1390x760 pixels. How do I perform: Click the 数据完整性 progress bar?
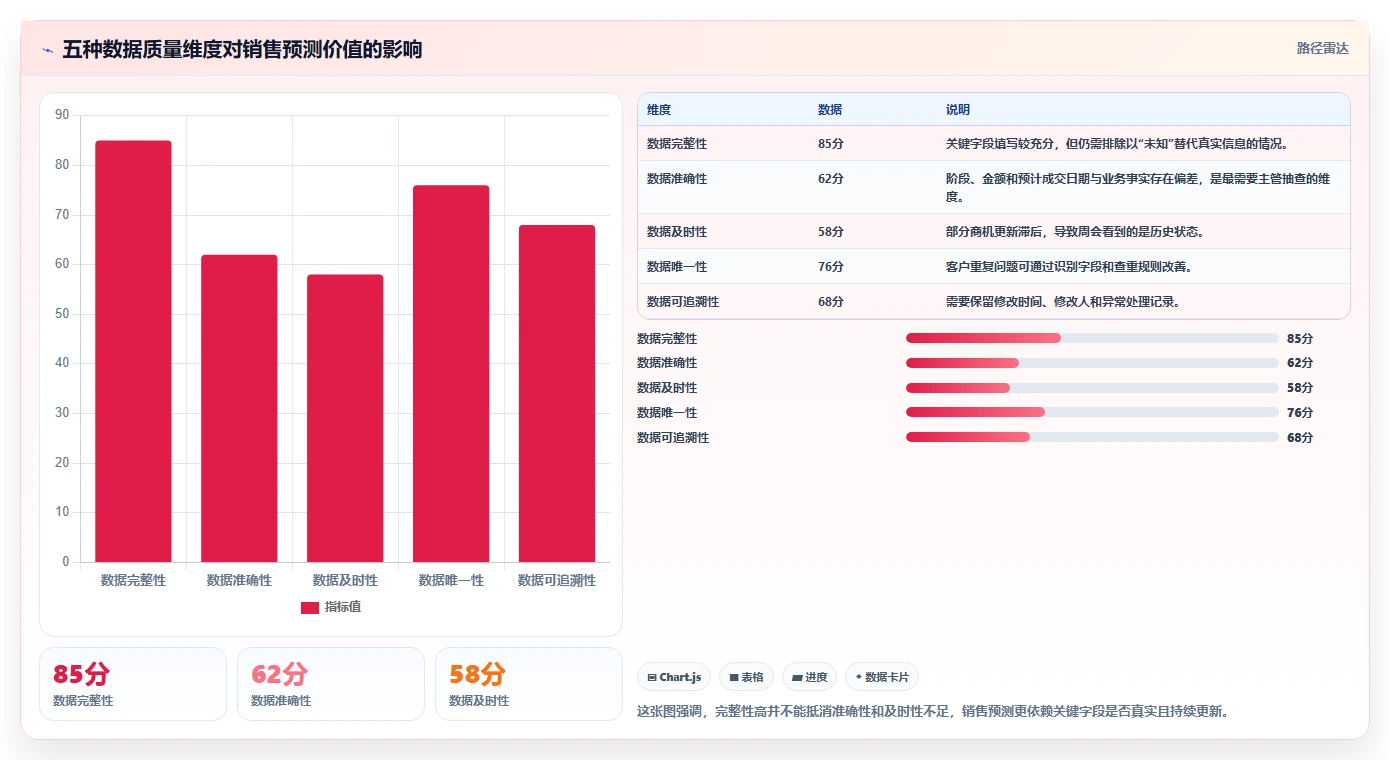(x=1092, y=338)
